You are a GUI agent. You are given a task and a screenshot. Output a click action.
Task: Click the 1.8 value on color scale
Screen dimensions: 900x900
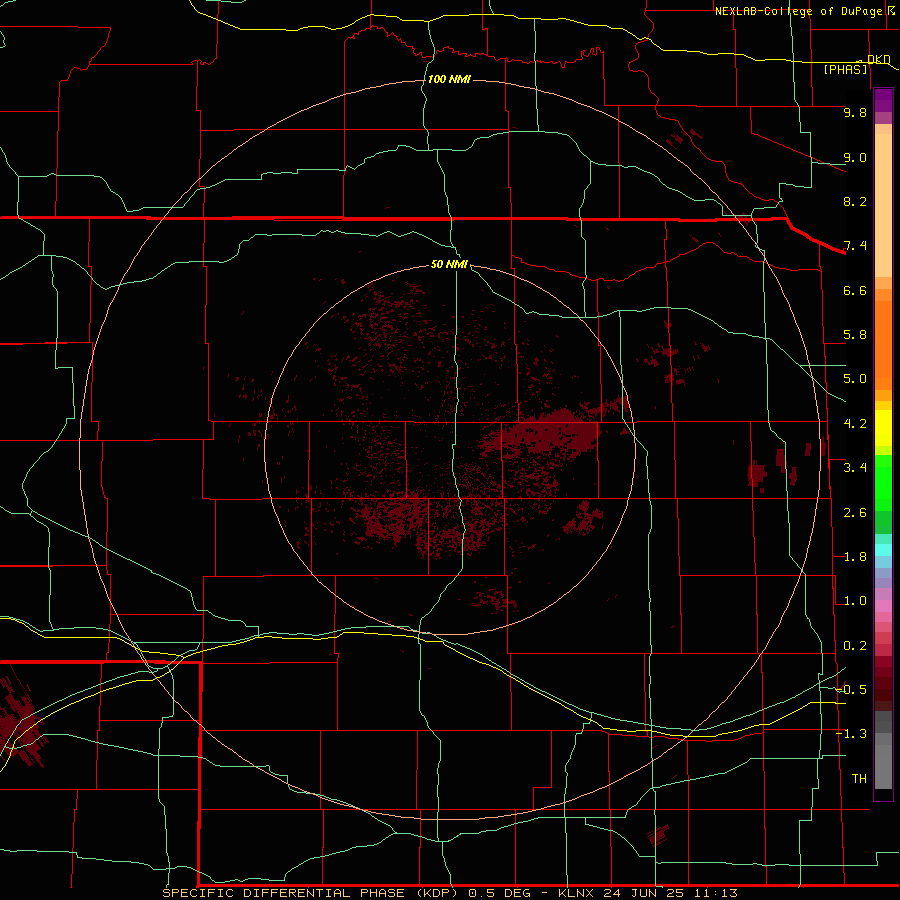tap(855, 557)
